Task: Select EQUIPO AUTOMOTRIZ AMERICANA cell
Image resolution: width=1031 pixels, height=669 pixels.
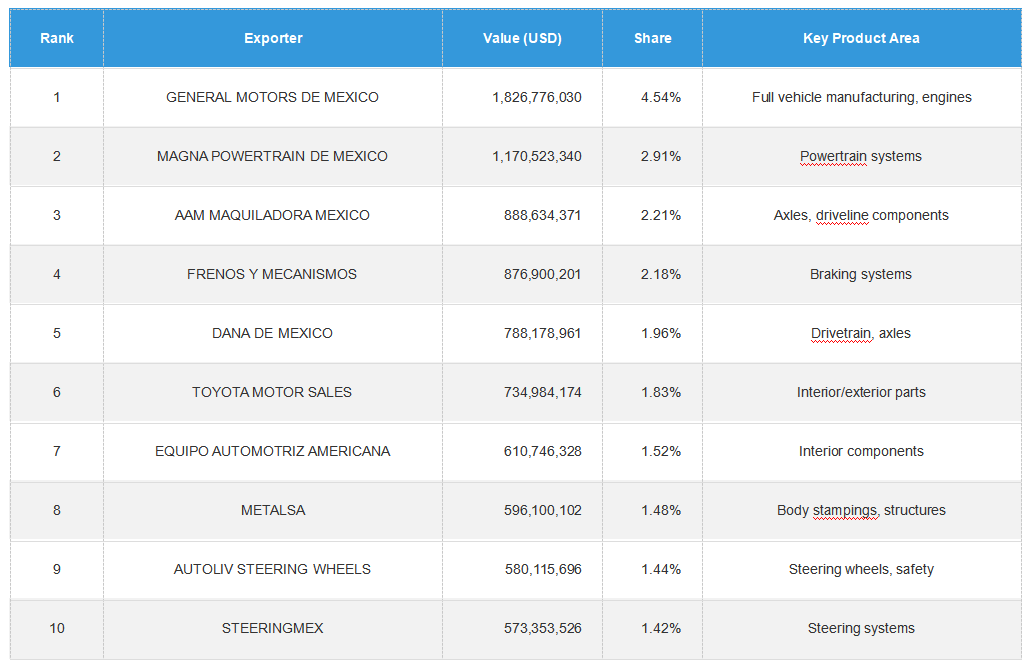Action: tap(273, 452)
